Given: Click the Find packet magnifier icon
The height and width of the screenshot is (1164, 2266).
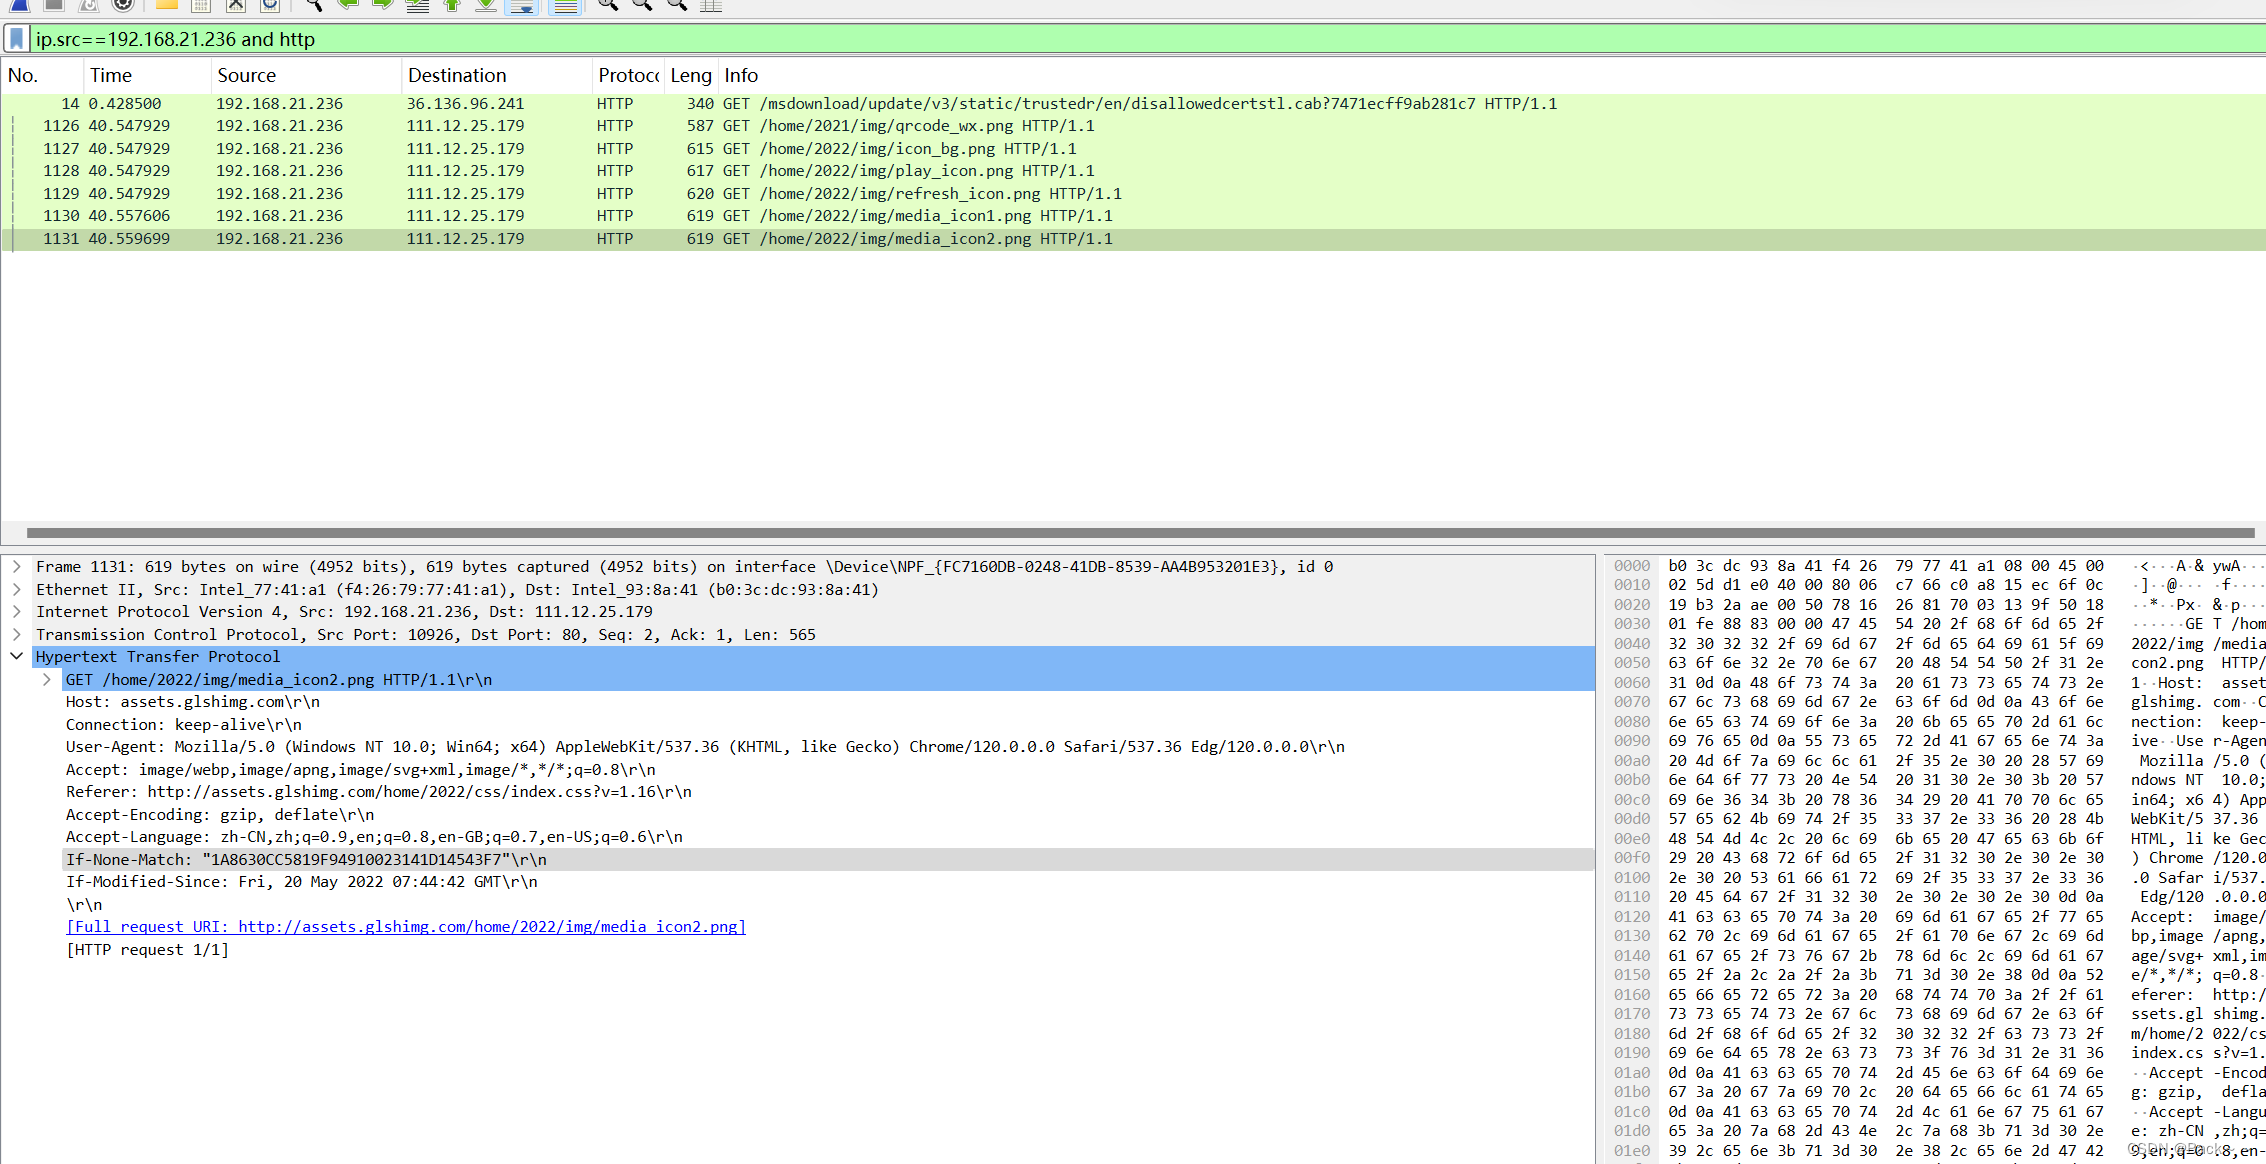Looking at the screenshot, I should point(313,5).
